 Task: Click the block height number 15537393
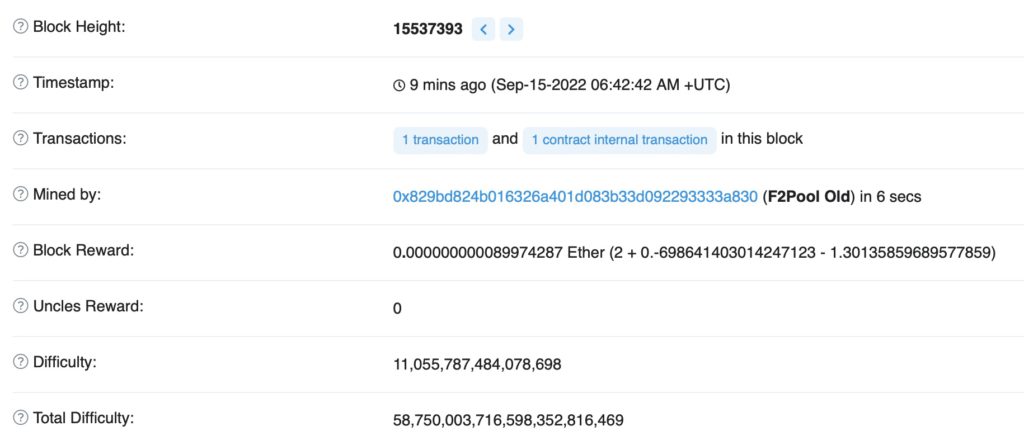click(x=428, y=29)
